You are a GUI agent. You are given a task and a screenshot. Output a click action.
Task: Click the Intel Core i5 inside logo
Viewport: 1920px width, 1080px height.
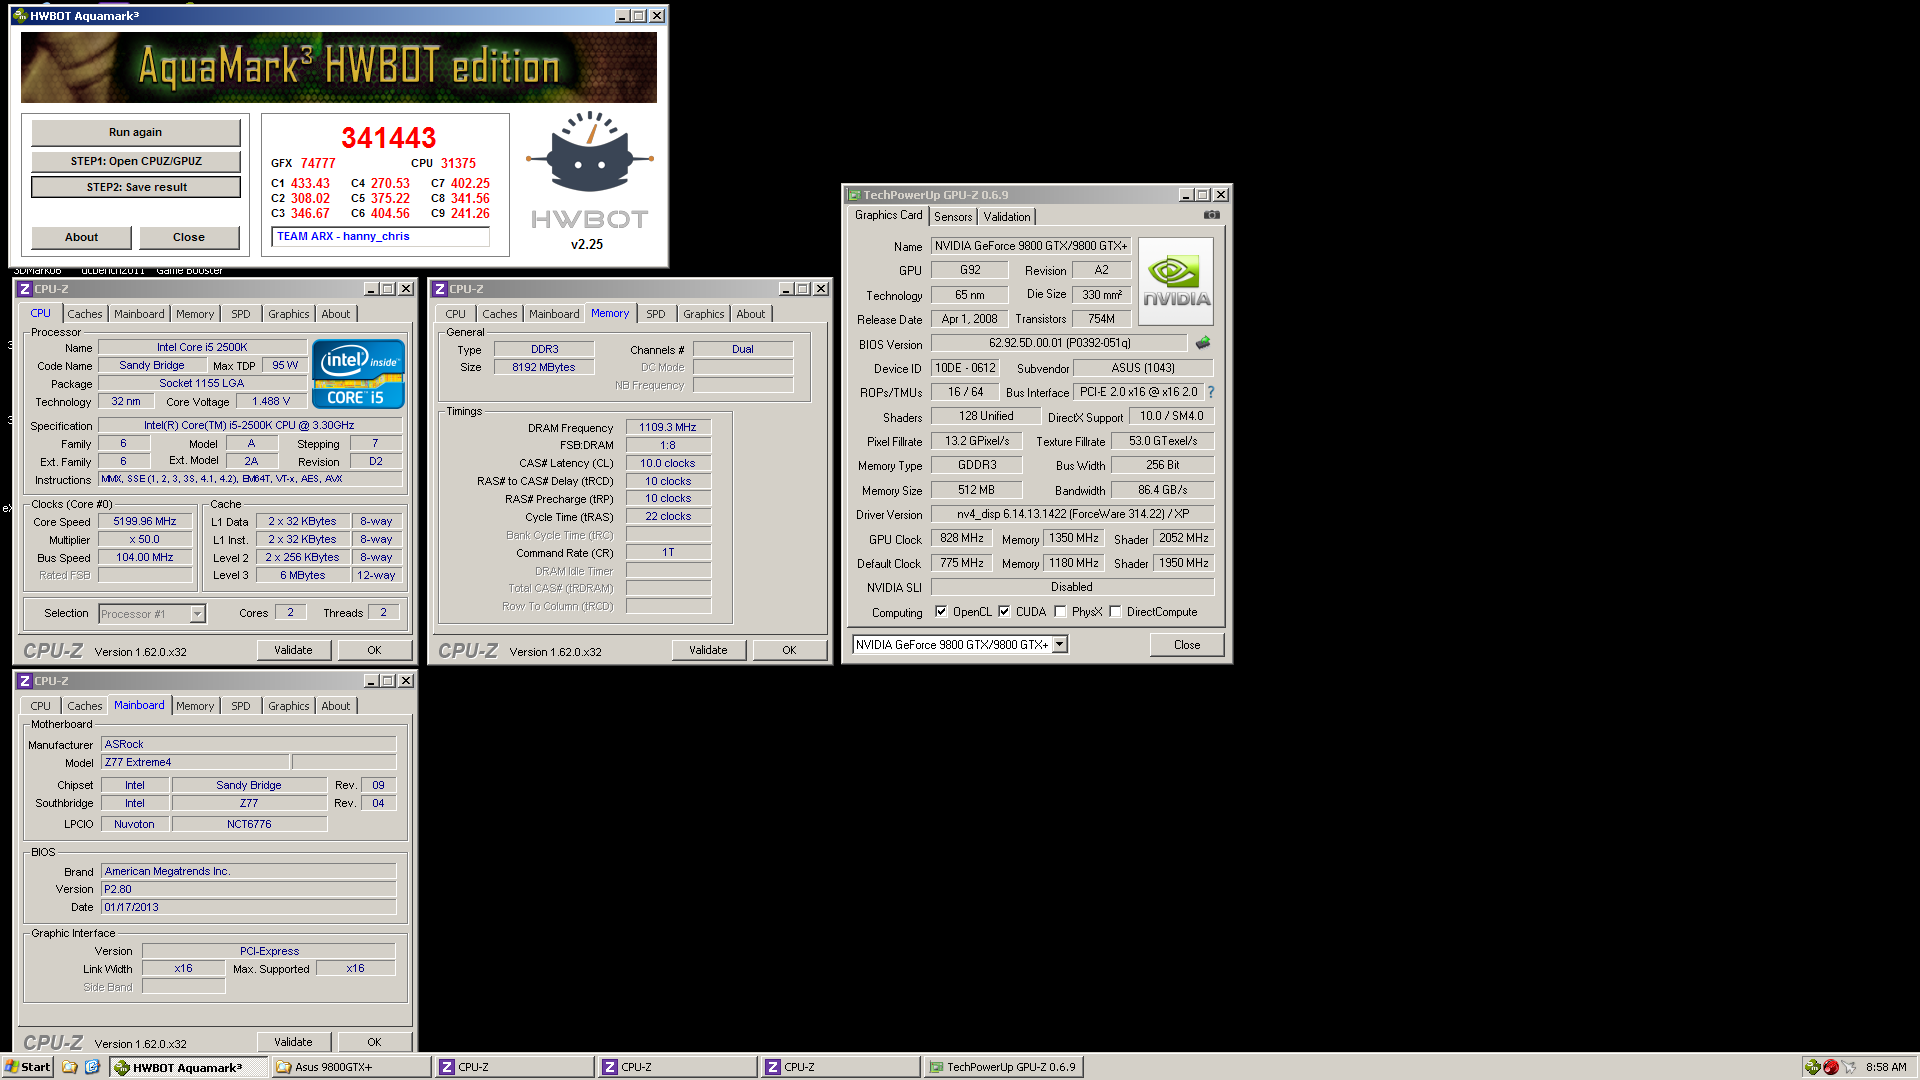pyautogui.click(x=358, y=373)
